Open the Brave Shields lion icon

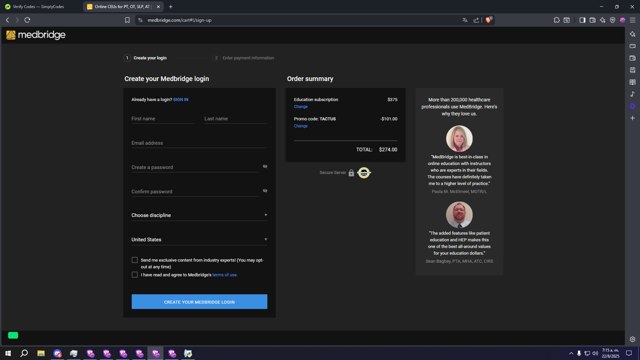(x=489, y=20)
